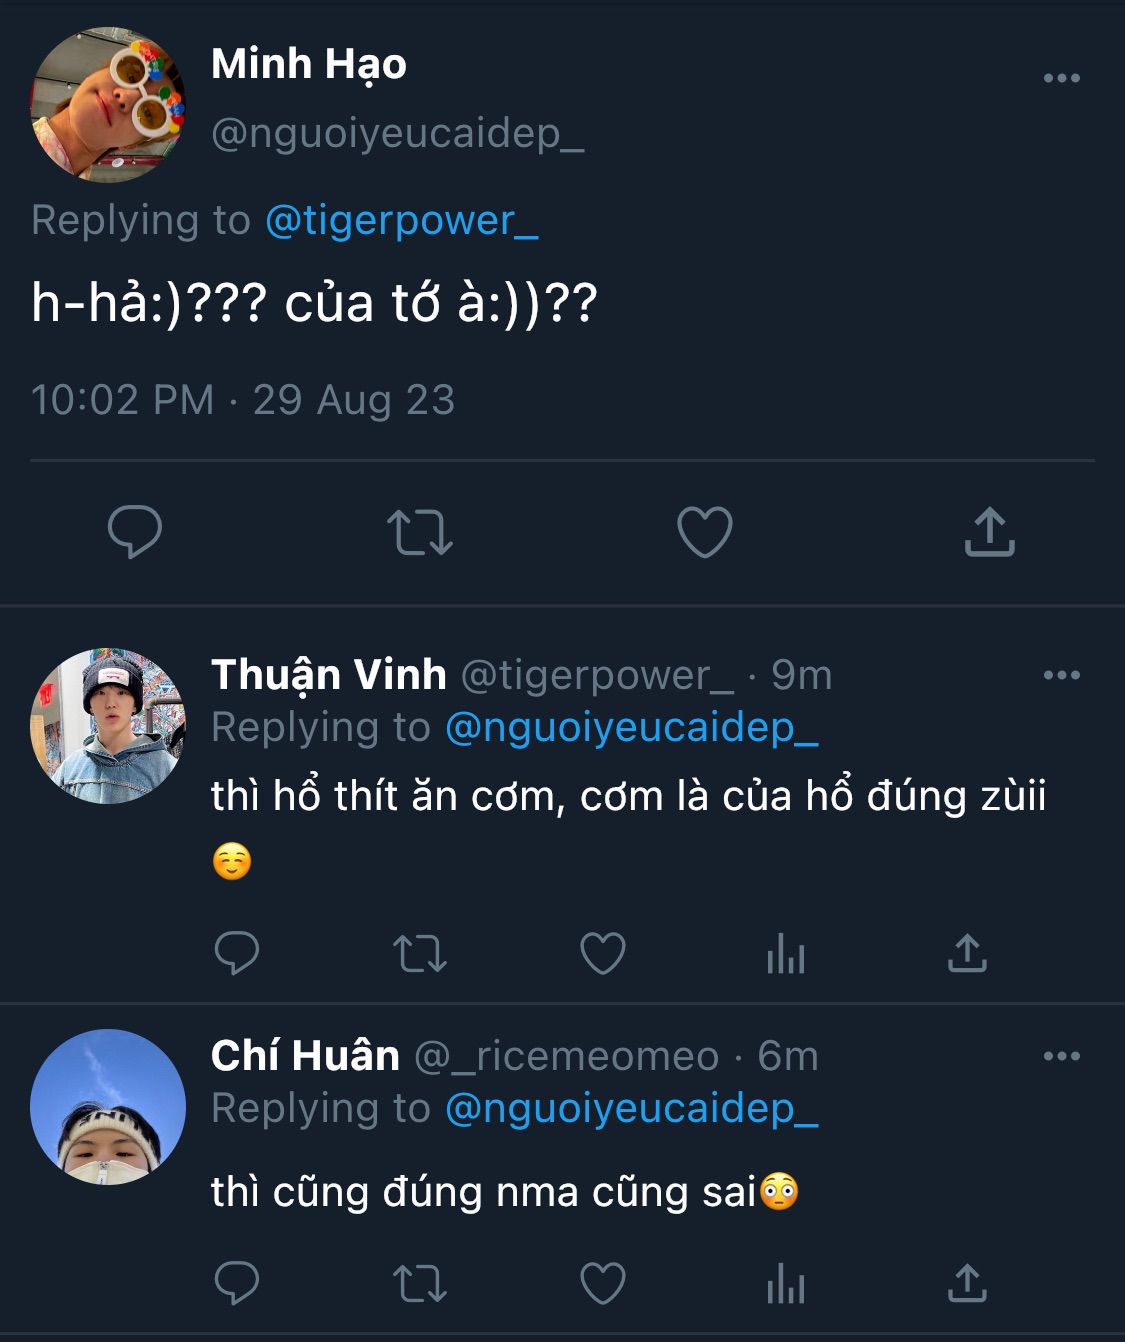1125x1342 pixels.
Task: Like the main tweet by Minh Hạo
Action: (x=705, y=531)
